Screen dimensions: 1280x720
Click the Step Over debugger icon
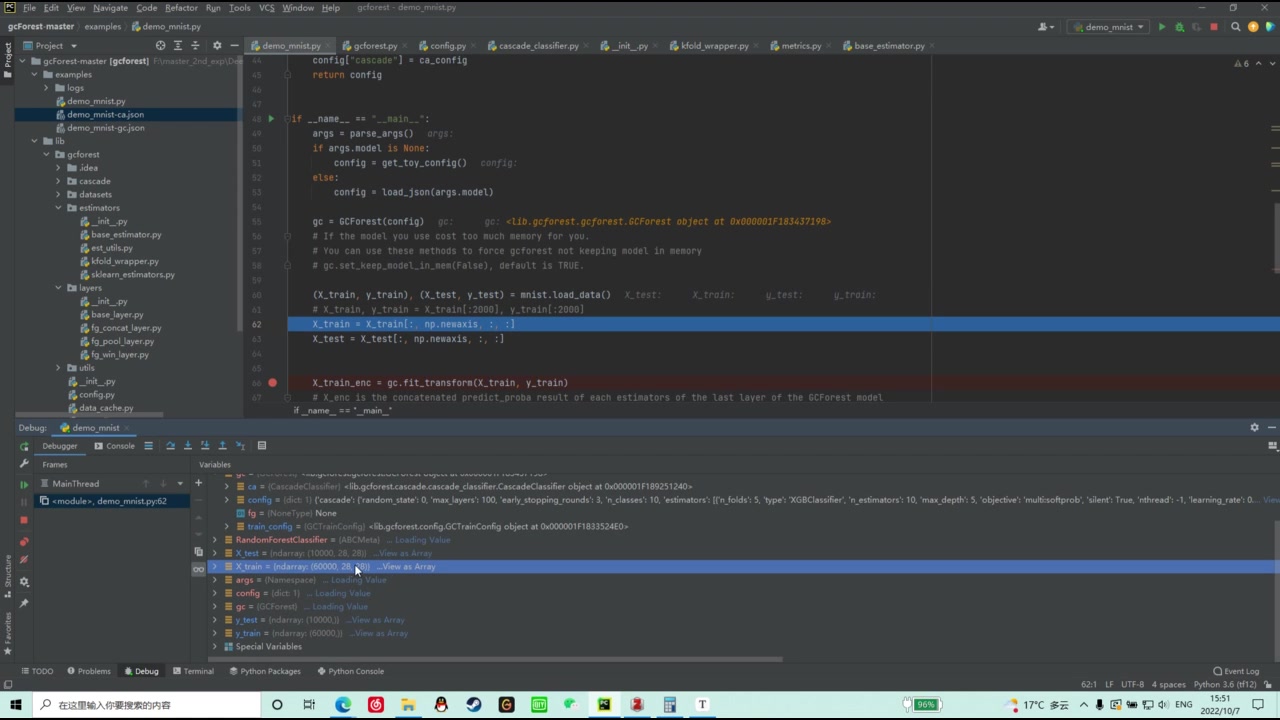170,446
